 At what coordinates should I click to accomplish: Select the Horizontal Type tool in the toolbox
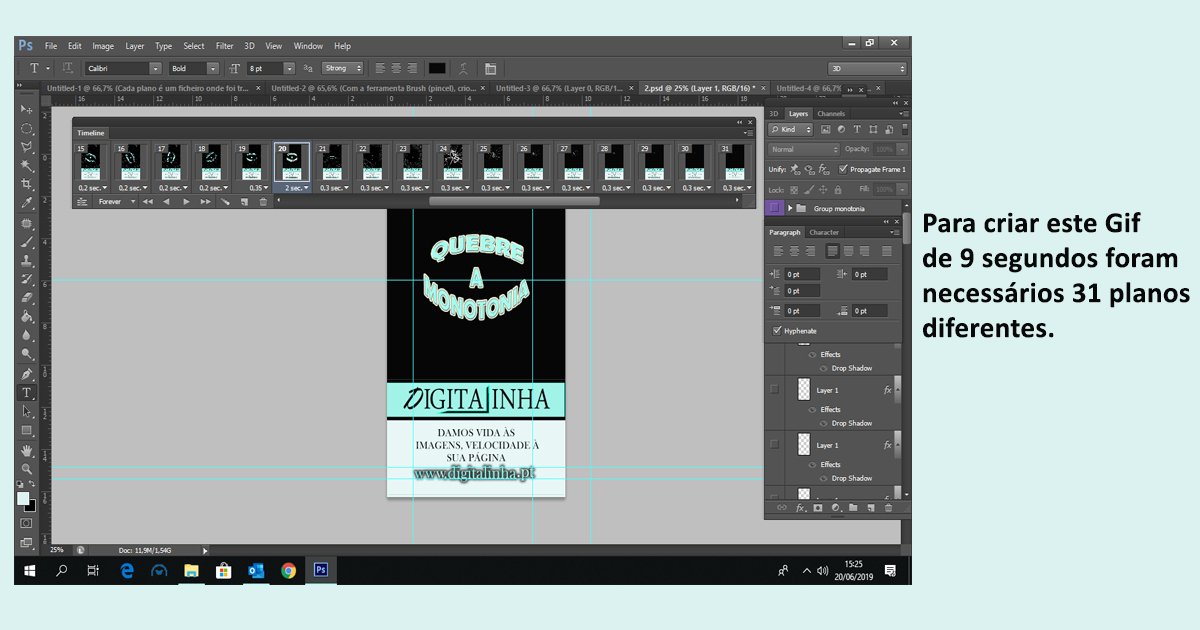pyautogui.click(x=27, y=393)
